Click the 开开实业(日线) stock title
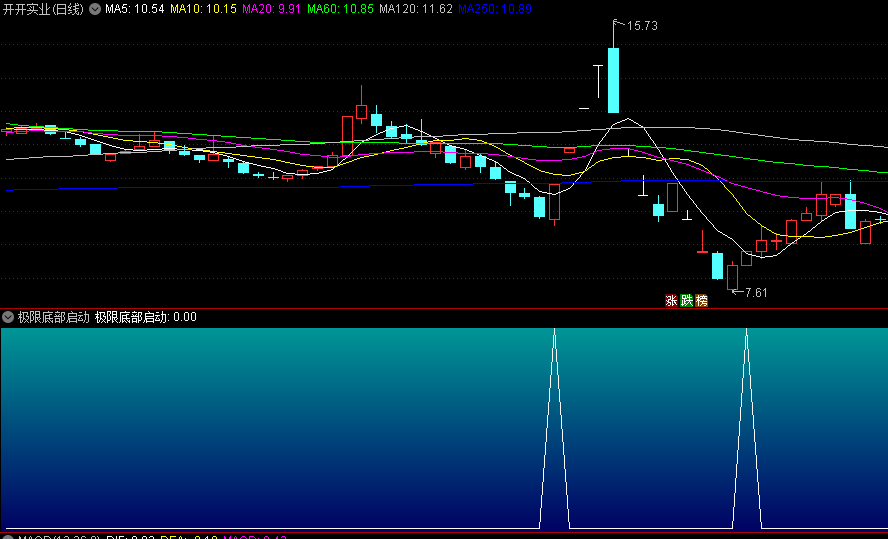888x539 pixels. pos(43,9)
